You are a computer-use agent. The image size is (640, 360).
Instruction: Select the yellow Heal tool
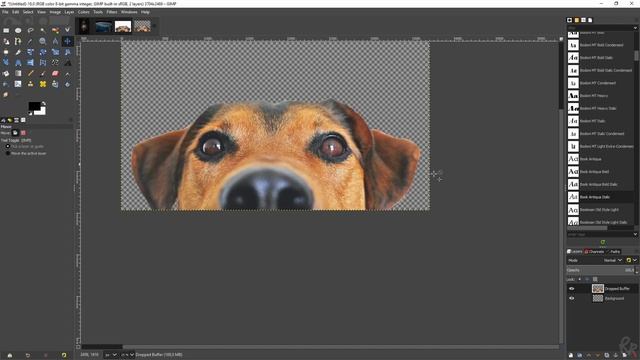[x=43, y=84]
